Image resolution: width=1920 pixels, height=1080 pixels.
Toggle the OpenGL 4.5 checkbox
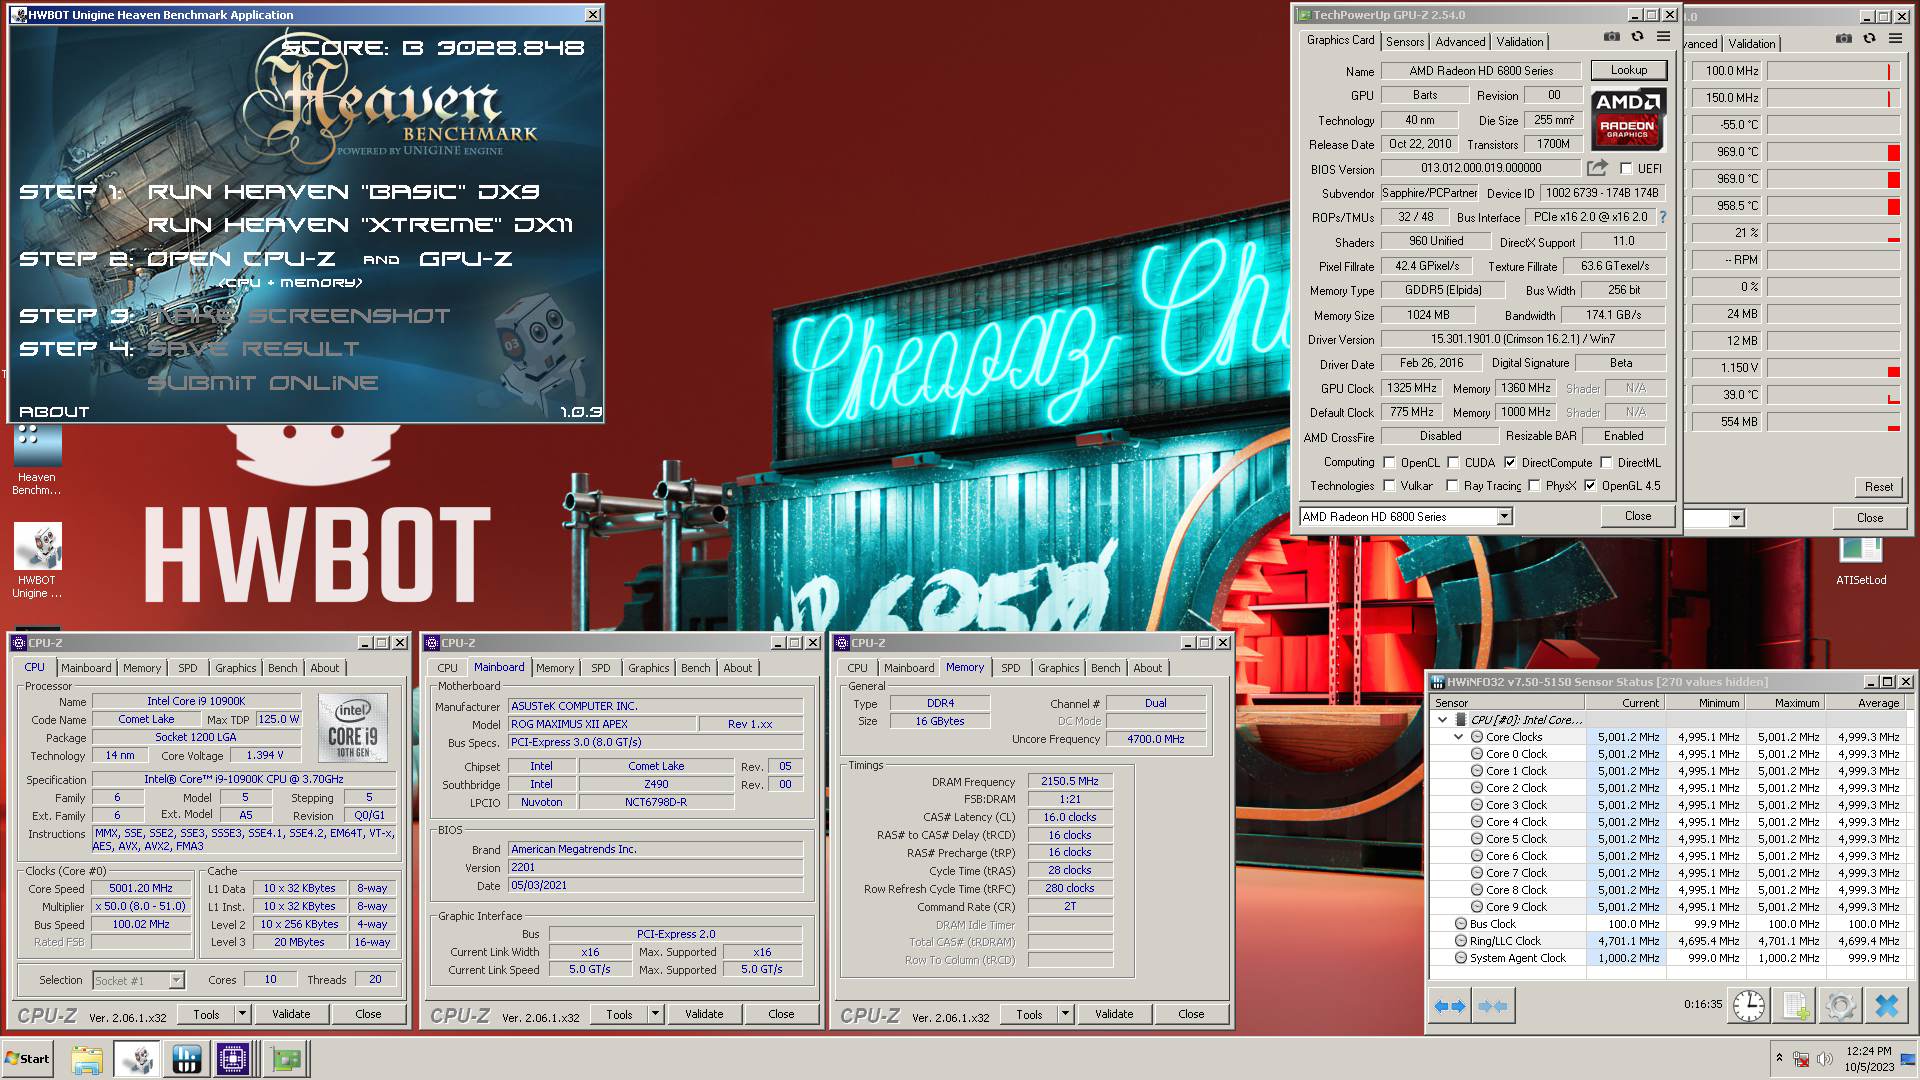[1590, 486]
